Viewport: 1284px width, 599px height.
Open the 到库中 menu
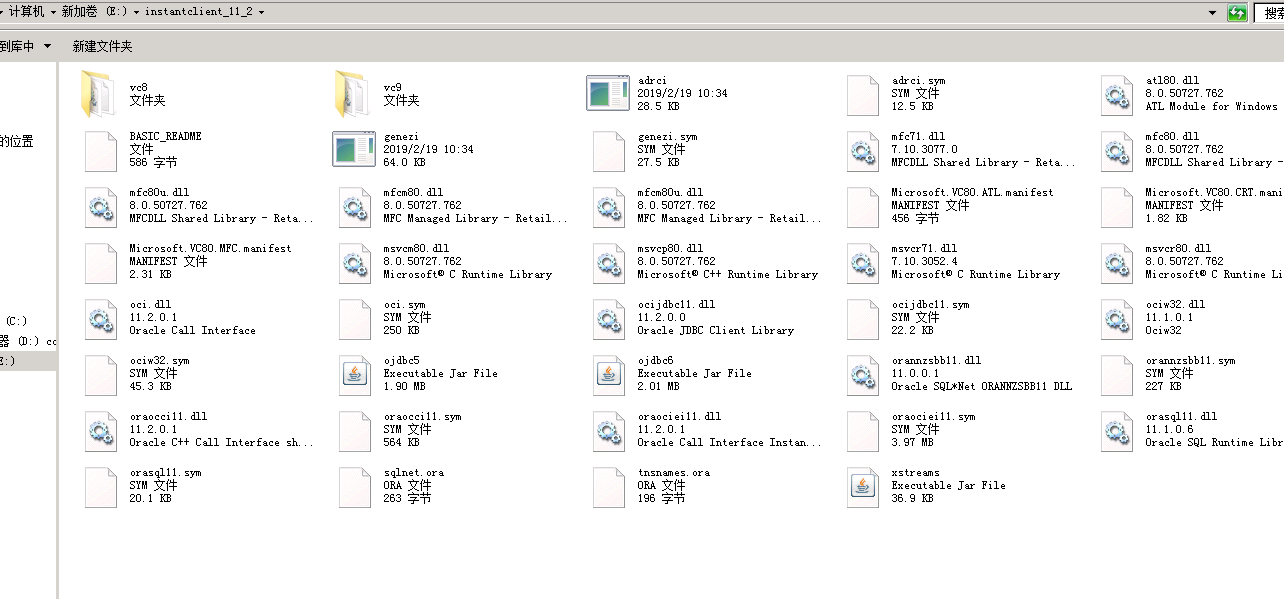click(24, 45)
